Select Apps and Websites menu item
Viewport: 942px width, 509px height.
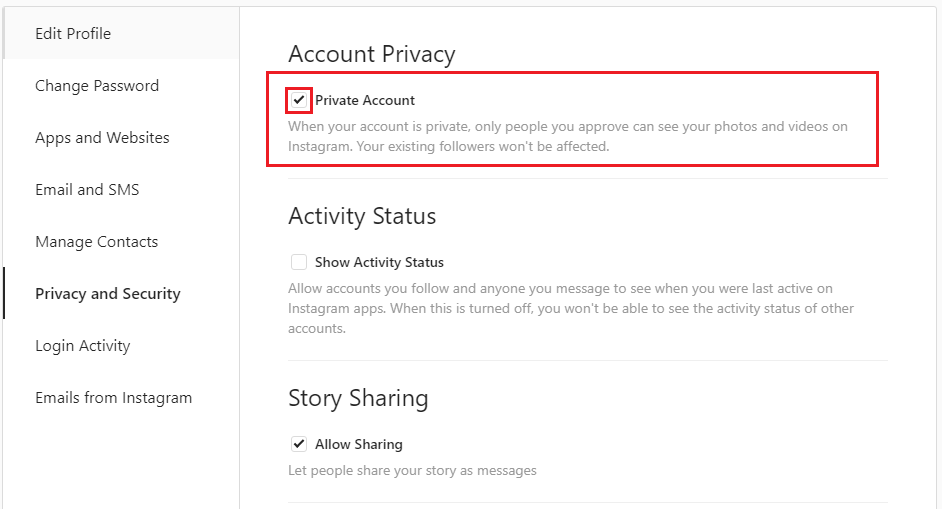click(102, 138)
